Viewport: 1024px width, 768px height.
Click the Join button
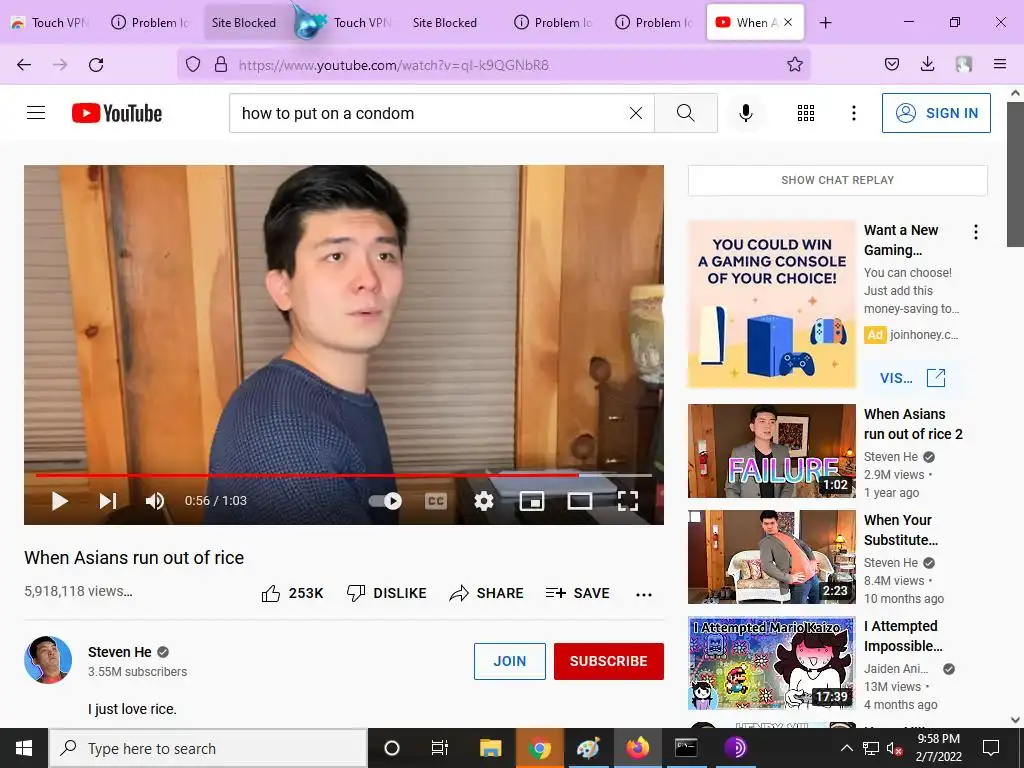tap(509, 661)
